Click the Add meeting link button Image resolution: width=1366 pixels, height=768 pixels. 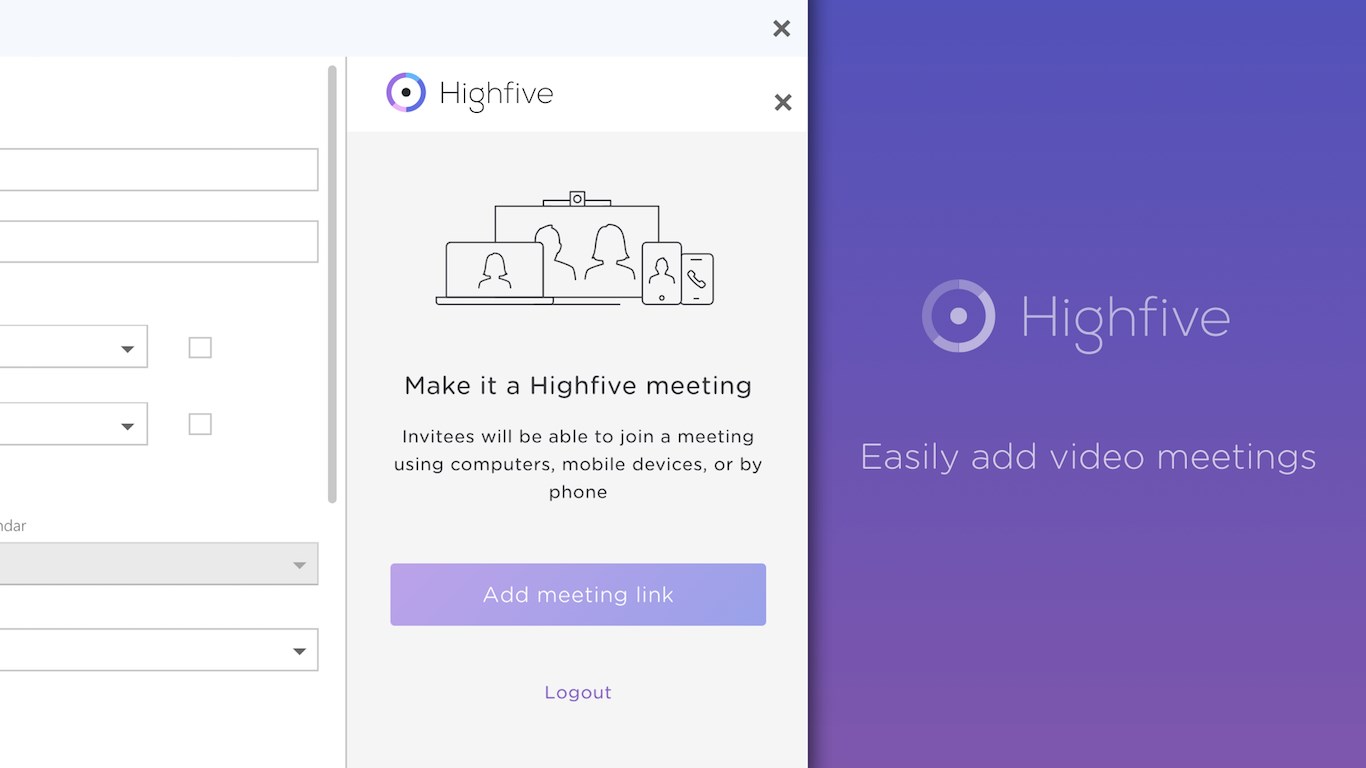coord(578,594)
